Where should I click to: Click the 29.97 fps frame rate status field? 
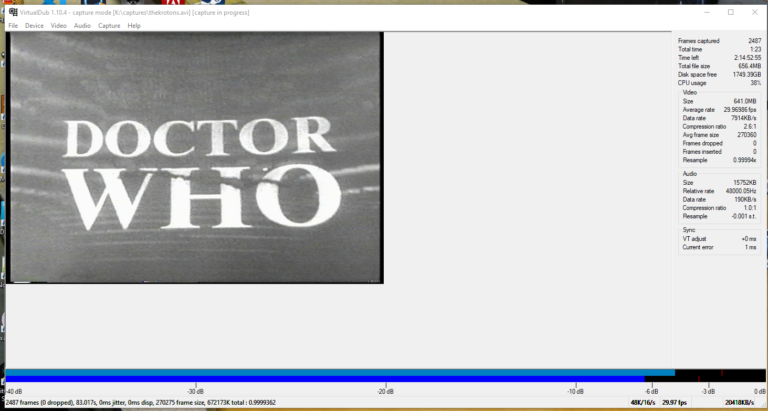coord(674,403)
